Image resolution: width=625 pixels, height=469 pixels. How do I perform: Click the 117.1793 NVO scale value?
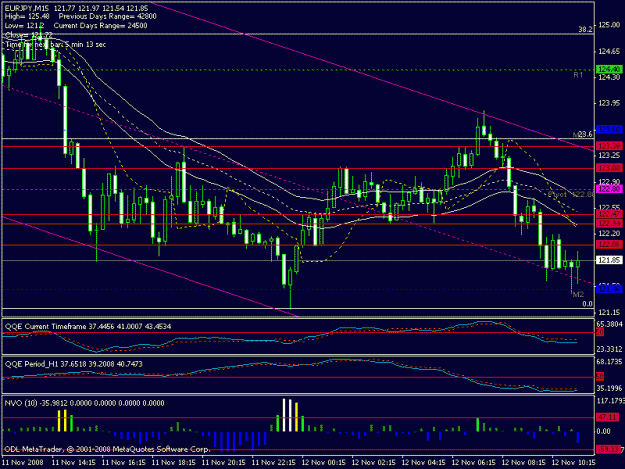click(x=610, y=400)
